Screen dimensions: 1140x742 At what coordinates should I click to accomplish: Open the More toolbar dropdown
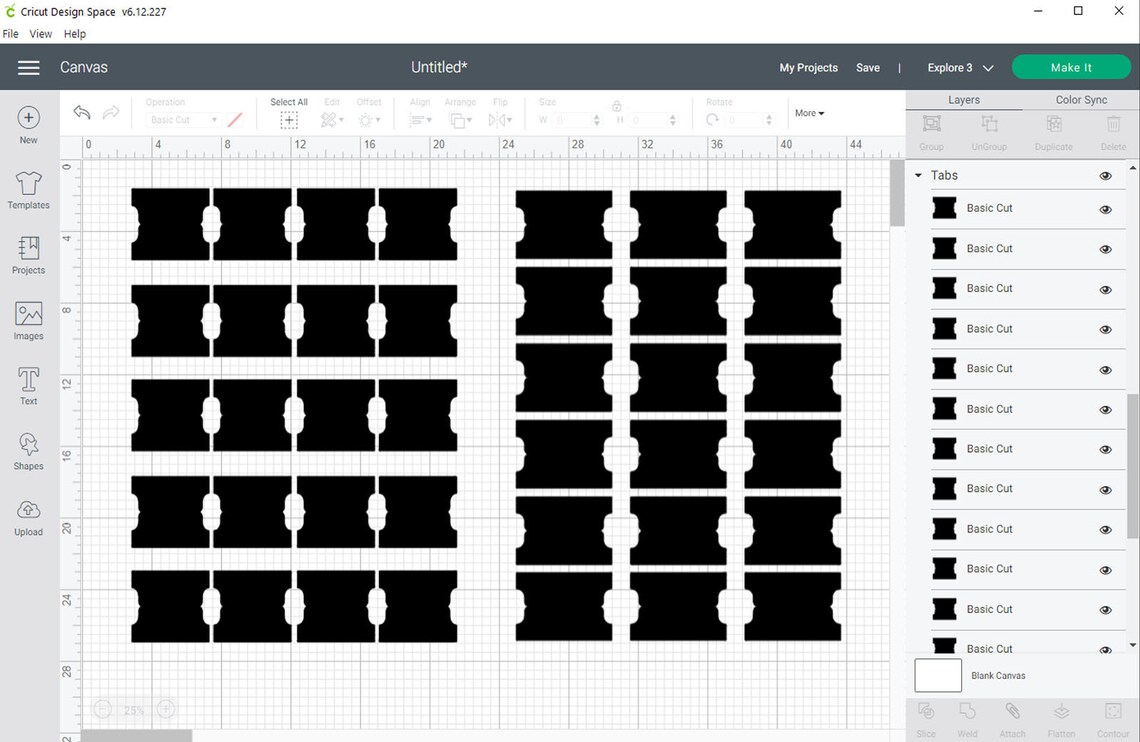click(x=808, y=112)
